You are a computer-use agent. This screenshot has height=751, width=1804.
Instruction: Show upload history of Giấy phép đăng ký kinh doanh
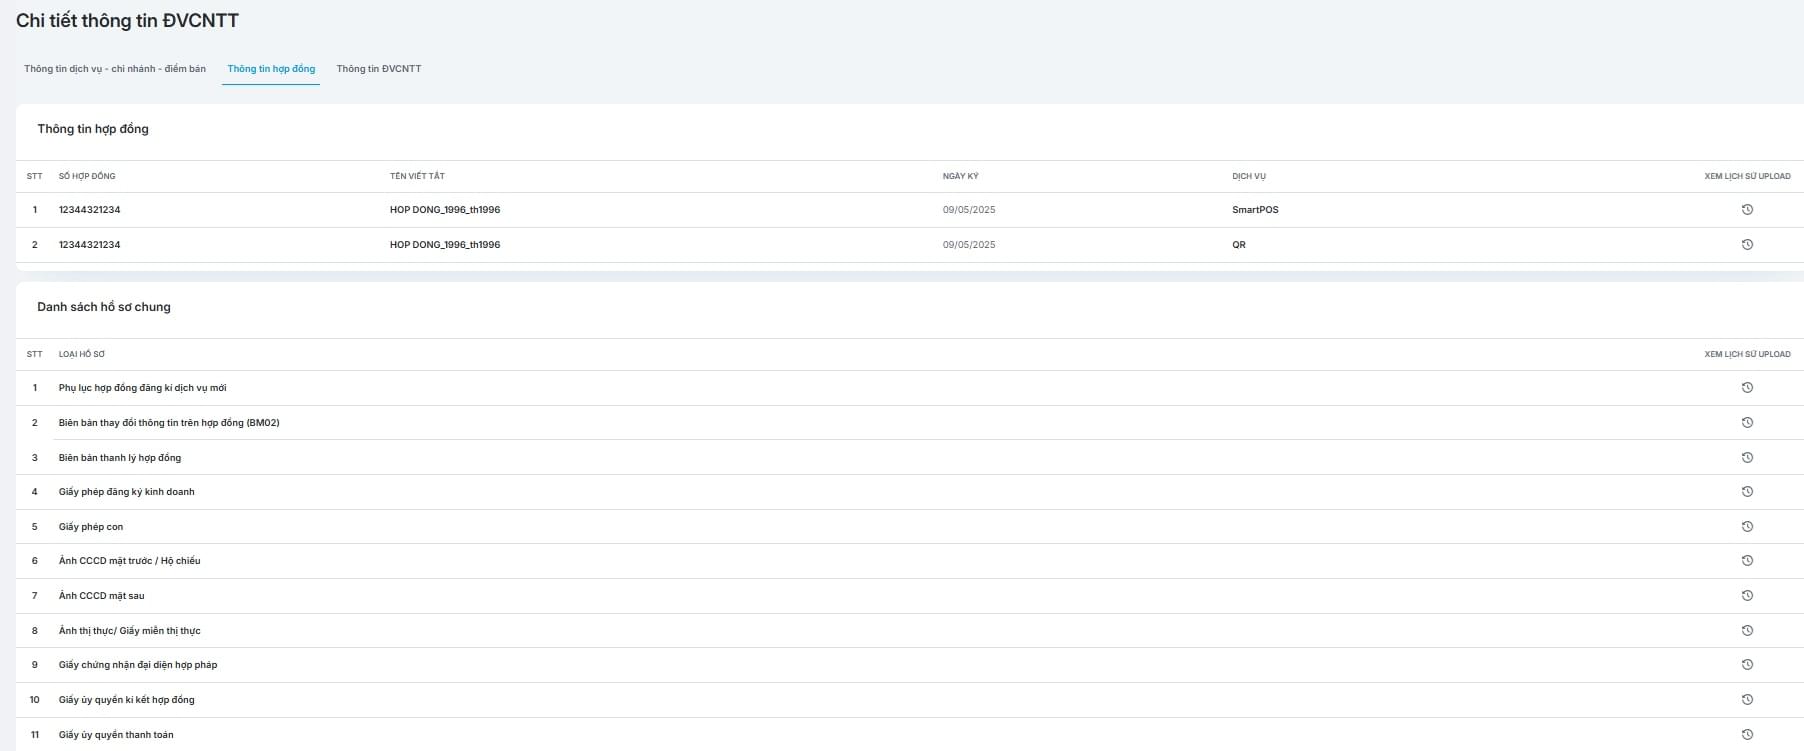tap(1747, 492)
